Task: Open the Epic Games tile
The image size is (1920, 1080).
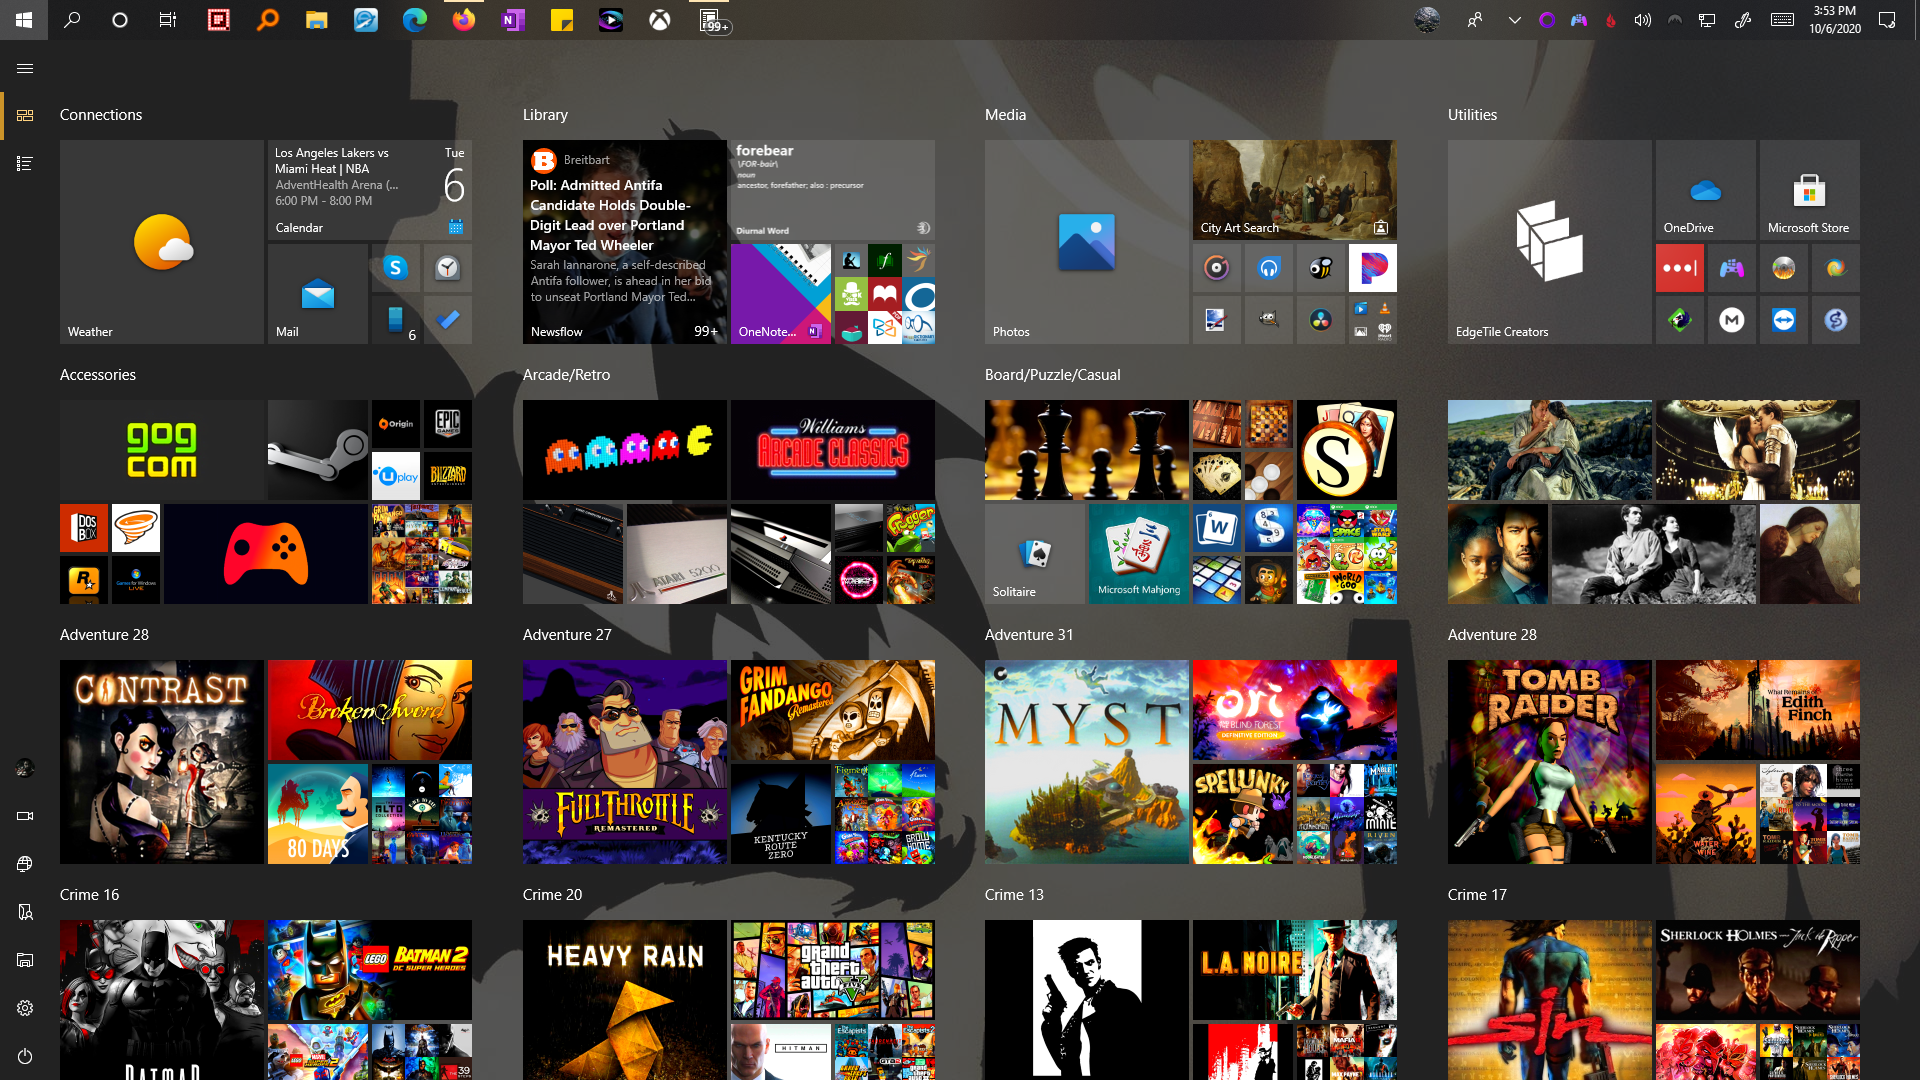Action: pyautogui.click(x=447, y=424)
